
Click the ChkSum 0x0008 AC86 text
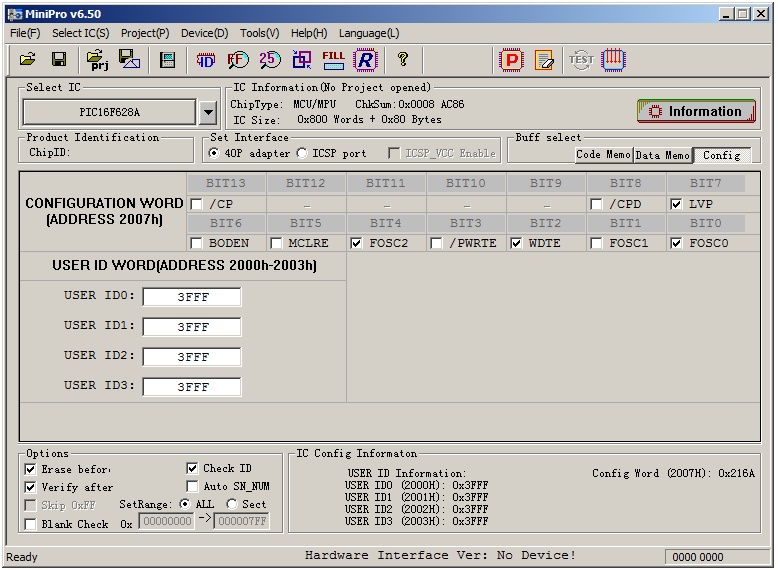[409, 104]
